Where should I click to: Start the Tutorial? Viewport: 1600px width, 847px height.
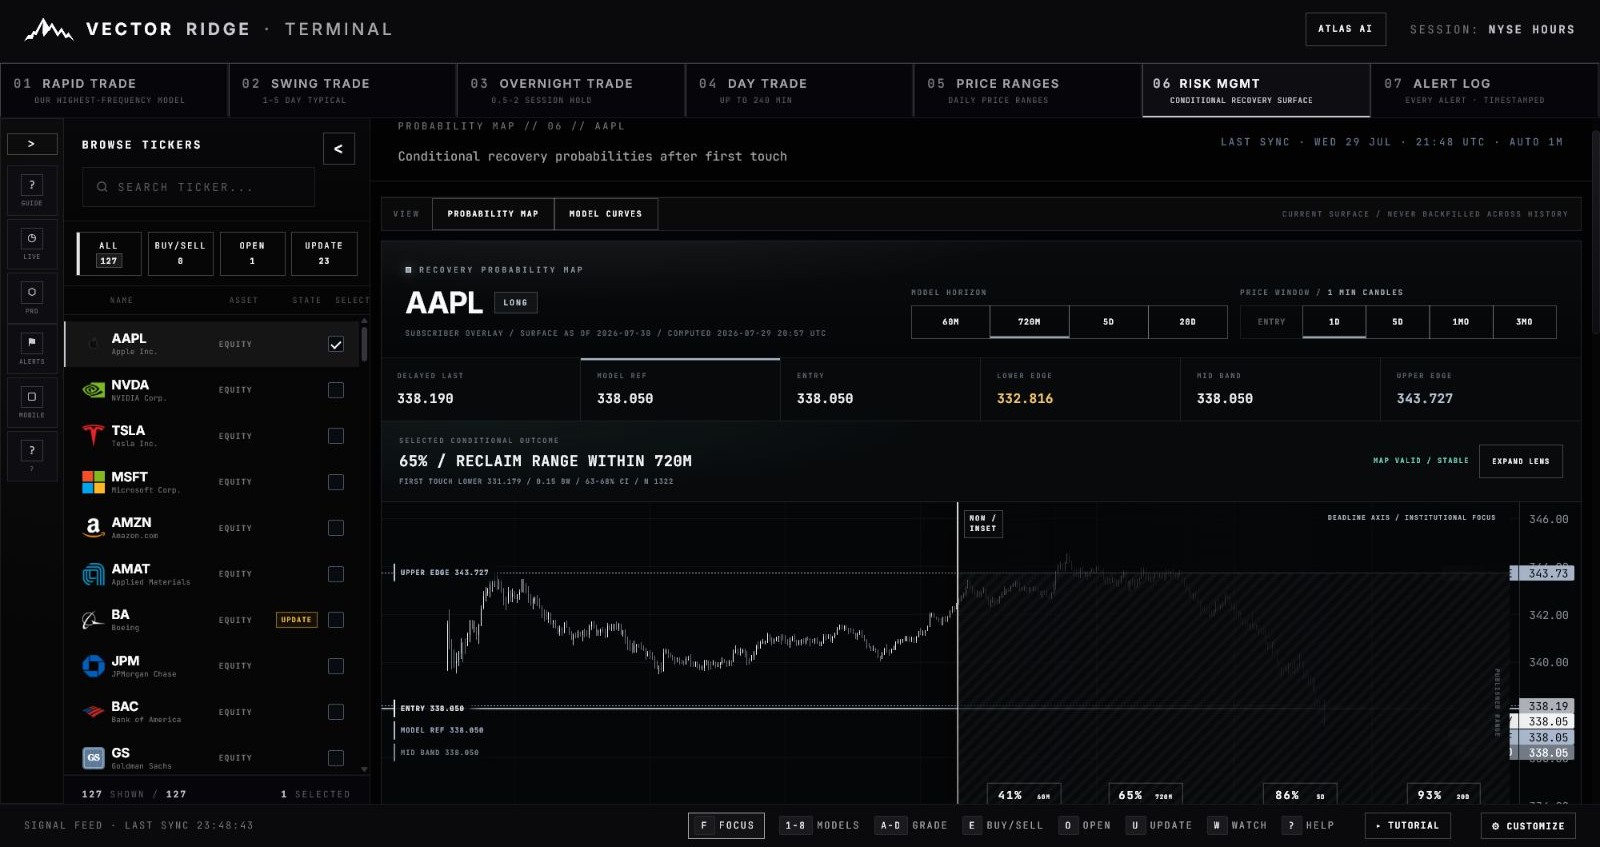click(x=1407, y=825)
